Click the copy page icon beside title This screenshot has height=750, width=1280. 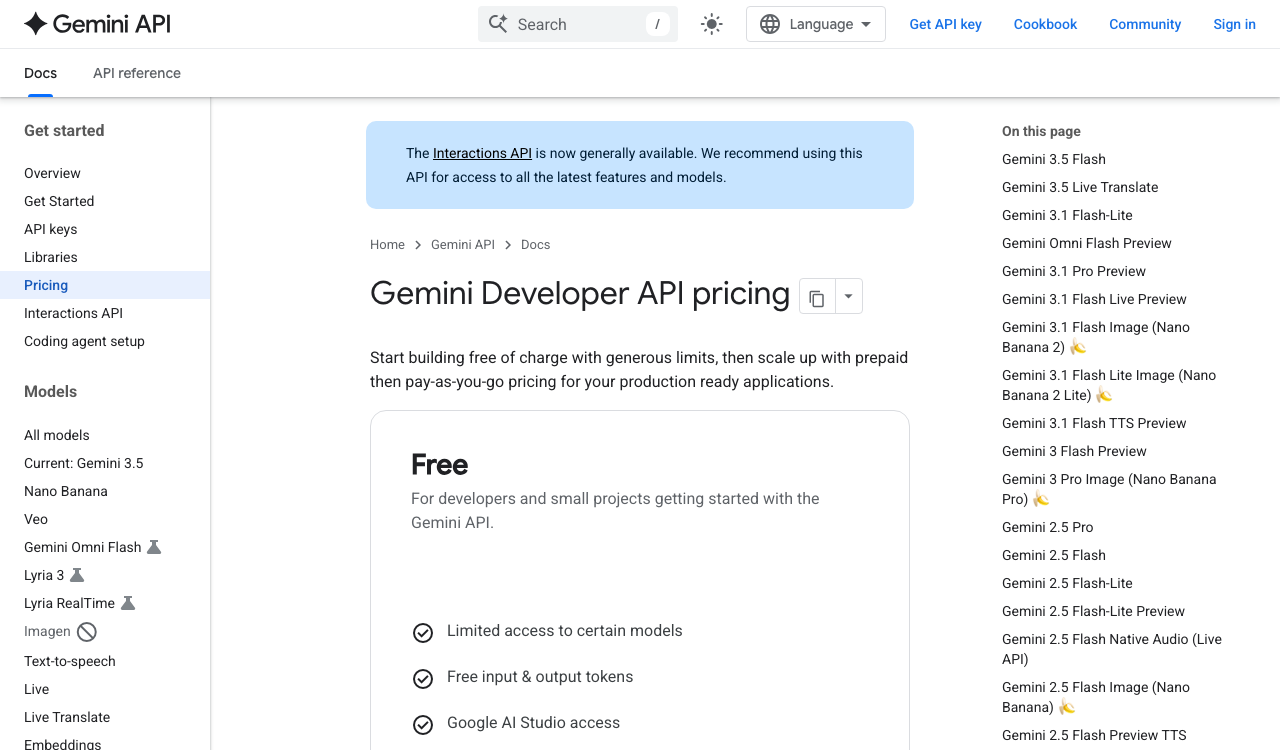click(x=817, y=297)
